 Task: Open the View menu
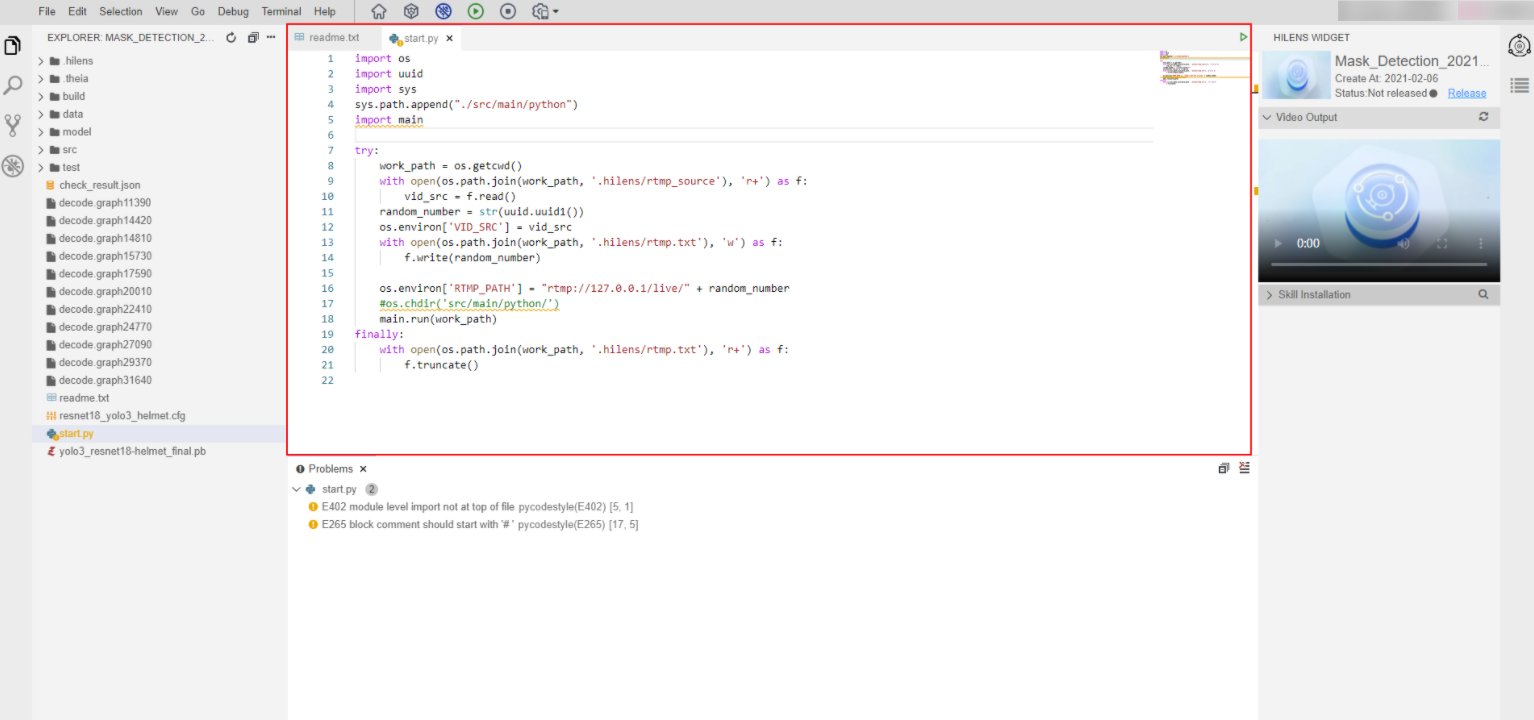click(x=167, y=12)
